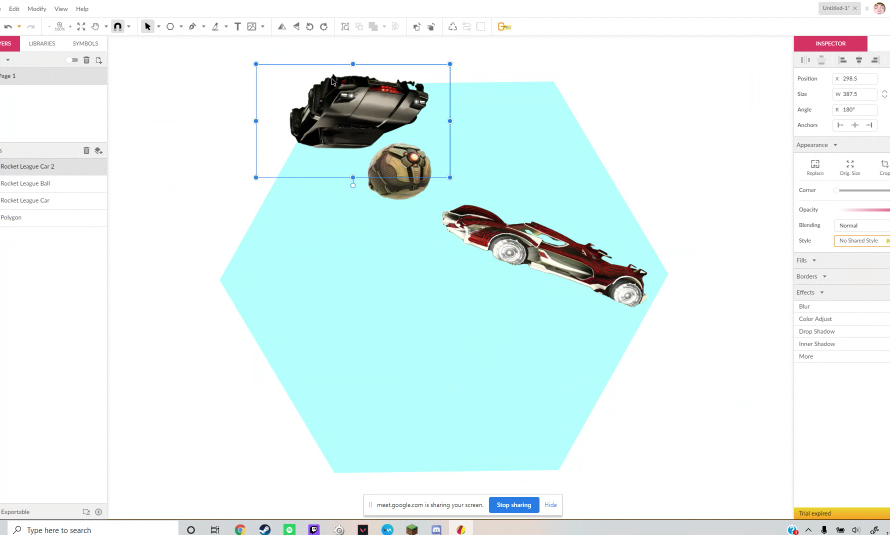This screenshot has width=890, height=535.
Task: Open the snapping options dropdown arrow
Action: coord(128,27)
